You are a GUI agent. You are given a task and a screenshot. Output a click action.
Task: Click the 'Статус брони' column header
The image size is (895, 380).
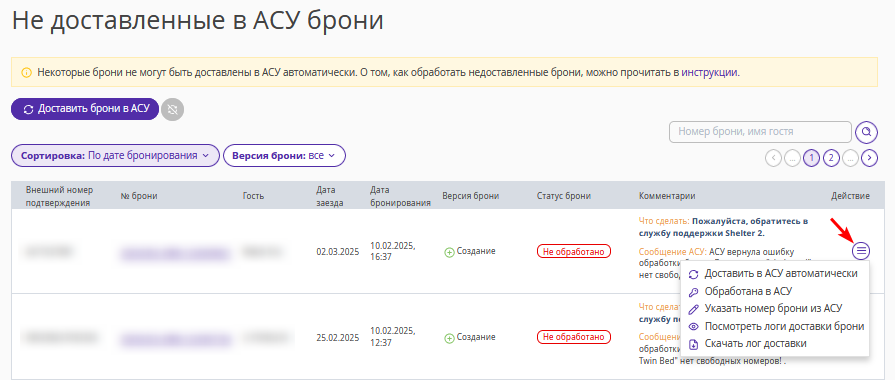[564, 196]
